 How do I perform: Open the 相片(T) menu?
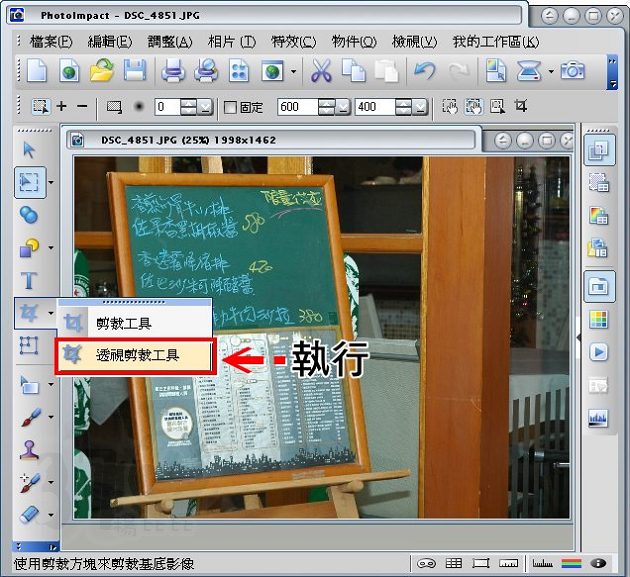[x=231, y=41]
